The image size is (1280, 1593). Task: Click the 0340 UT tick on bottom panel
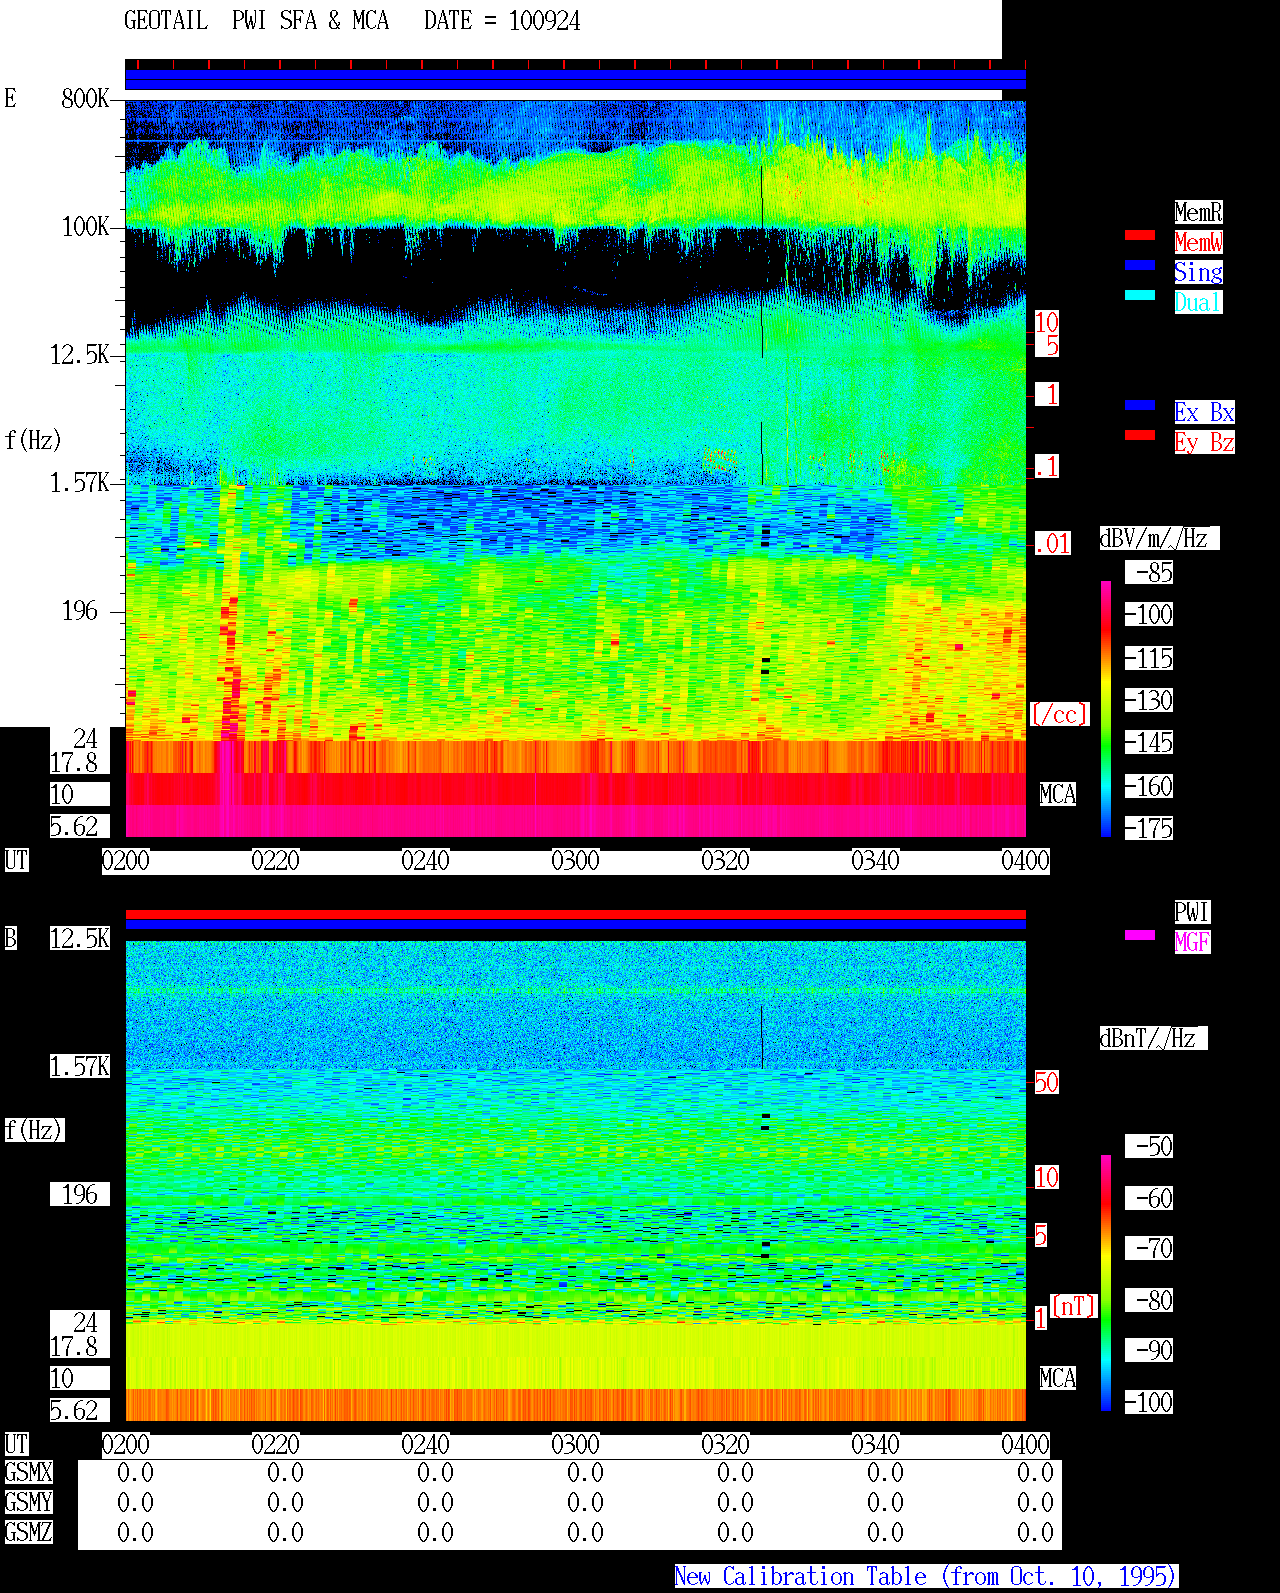pos(876,1445)
